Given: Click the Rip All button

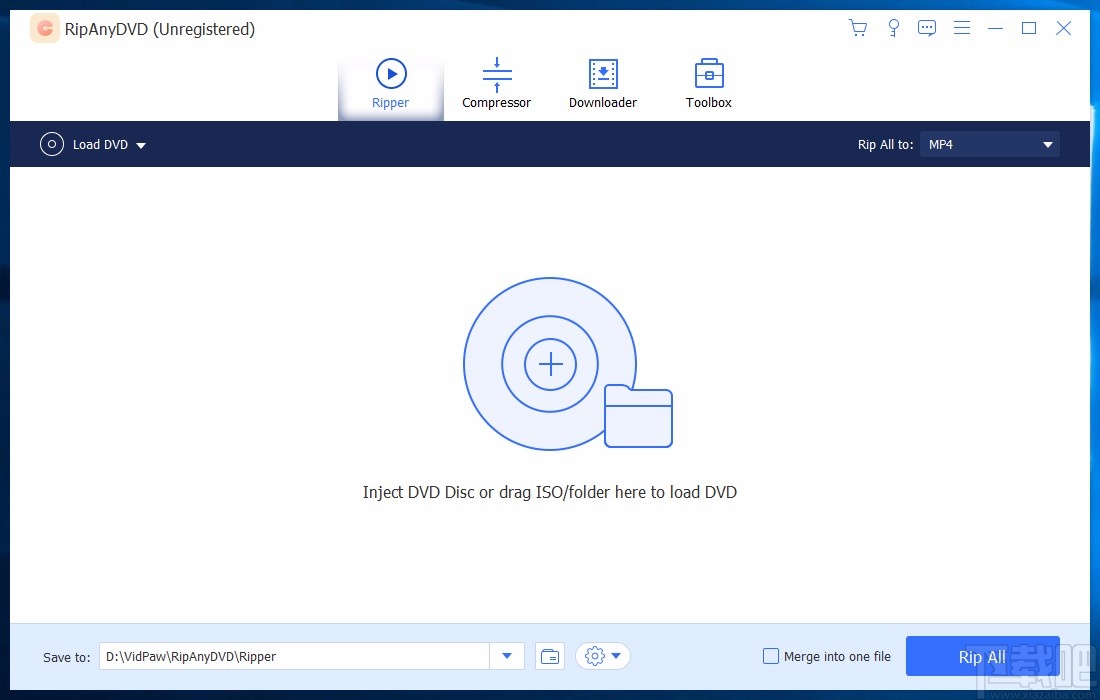Looking at the screenshot, I should point(982,657).
